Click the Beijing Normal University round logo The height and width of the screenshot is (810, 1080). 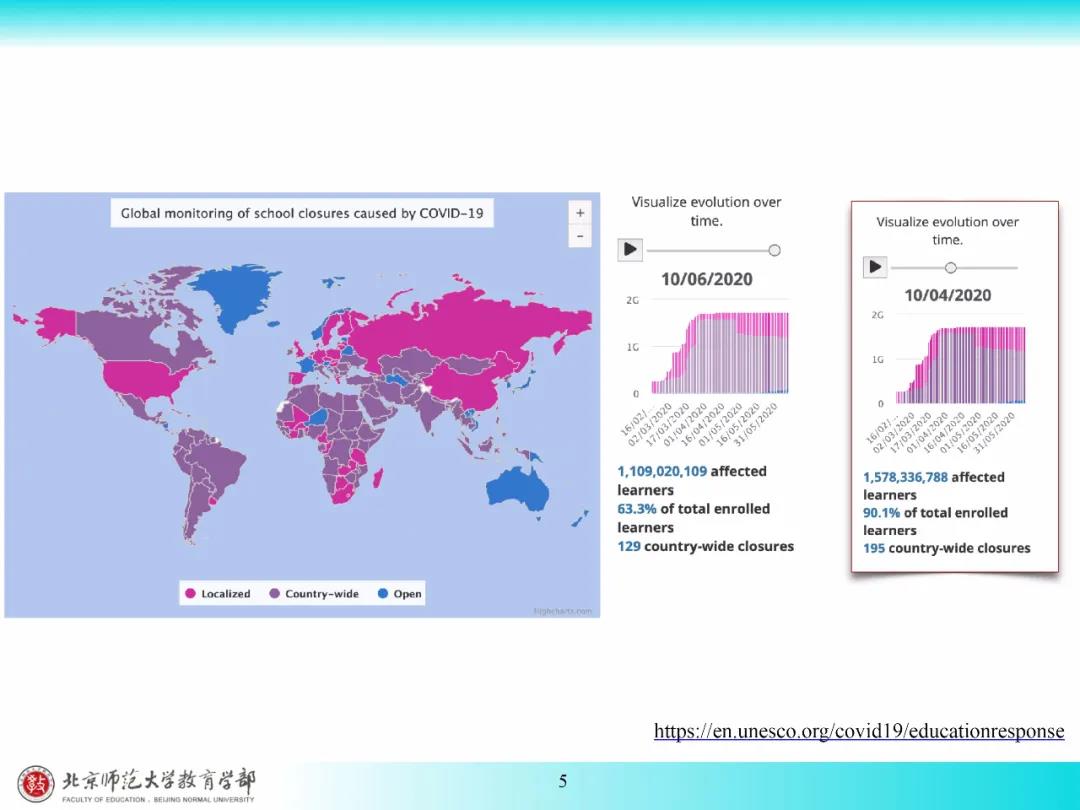pos(36,785)
